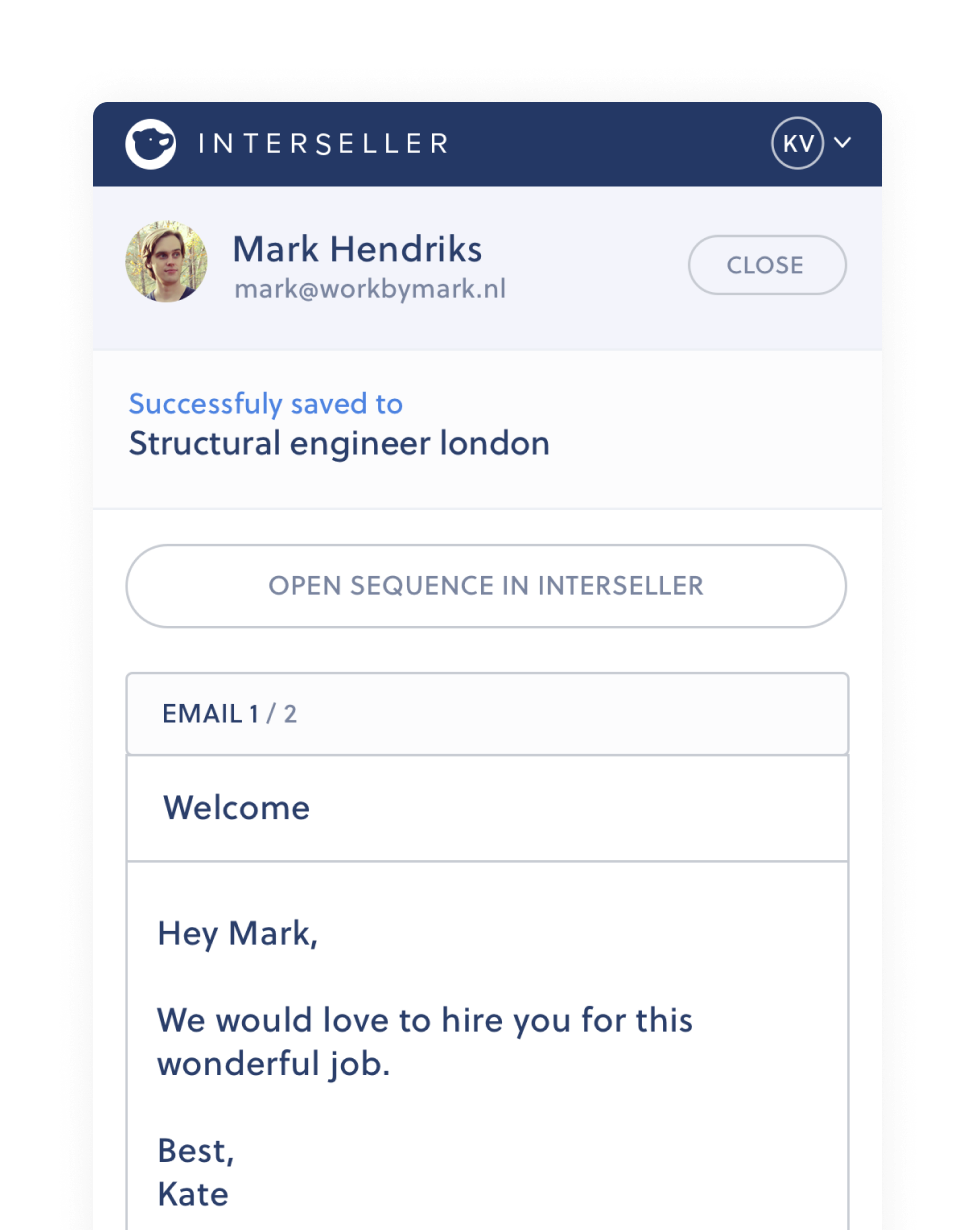This screenshot has height=1230, width=972.
Task: Expand the account dropdown chevron
Action: pos(843,143)
